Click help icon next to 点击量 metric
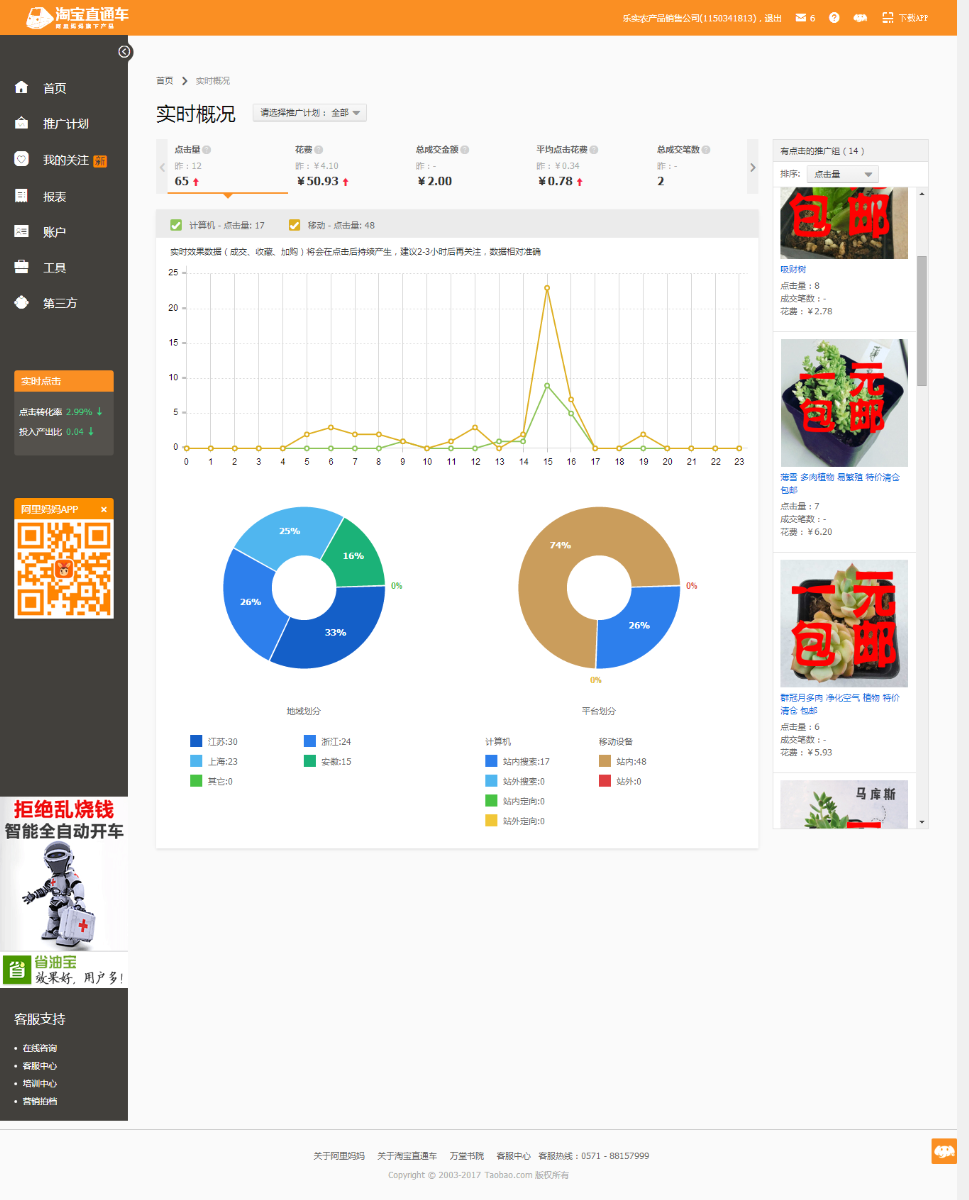Image resolution: width=969 pixels, height=1200 pixels. point(207,150)
